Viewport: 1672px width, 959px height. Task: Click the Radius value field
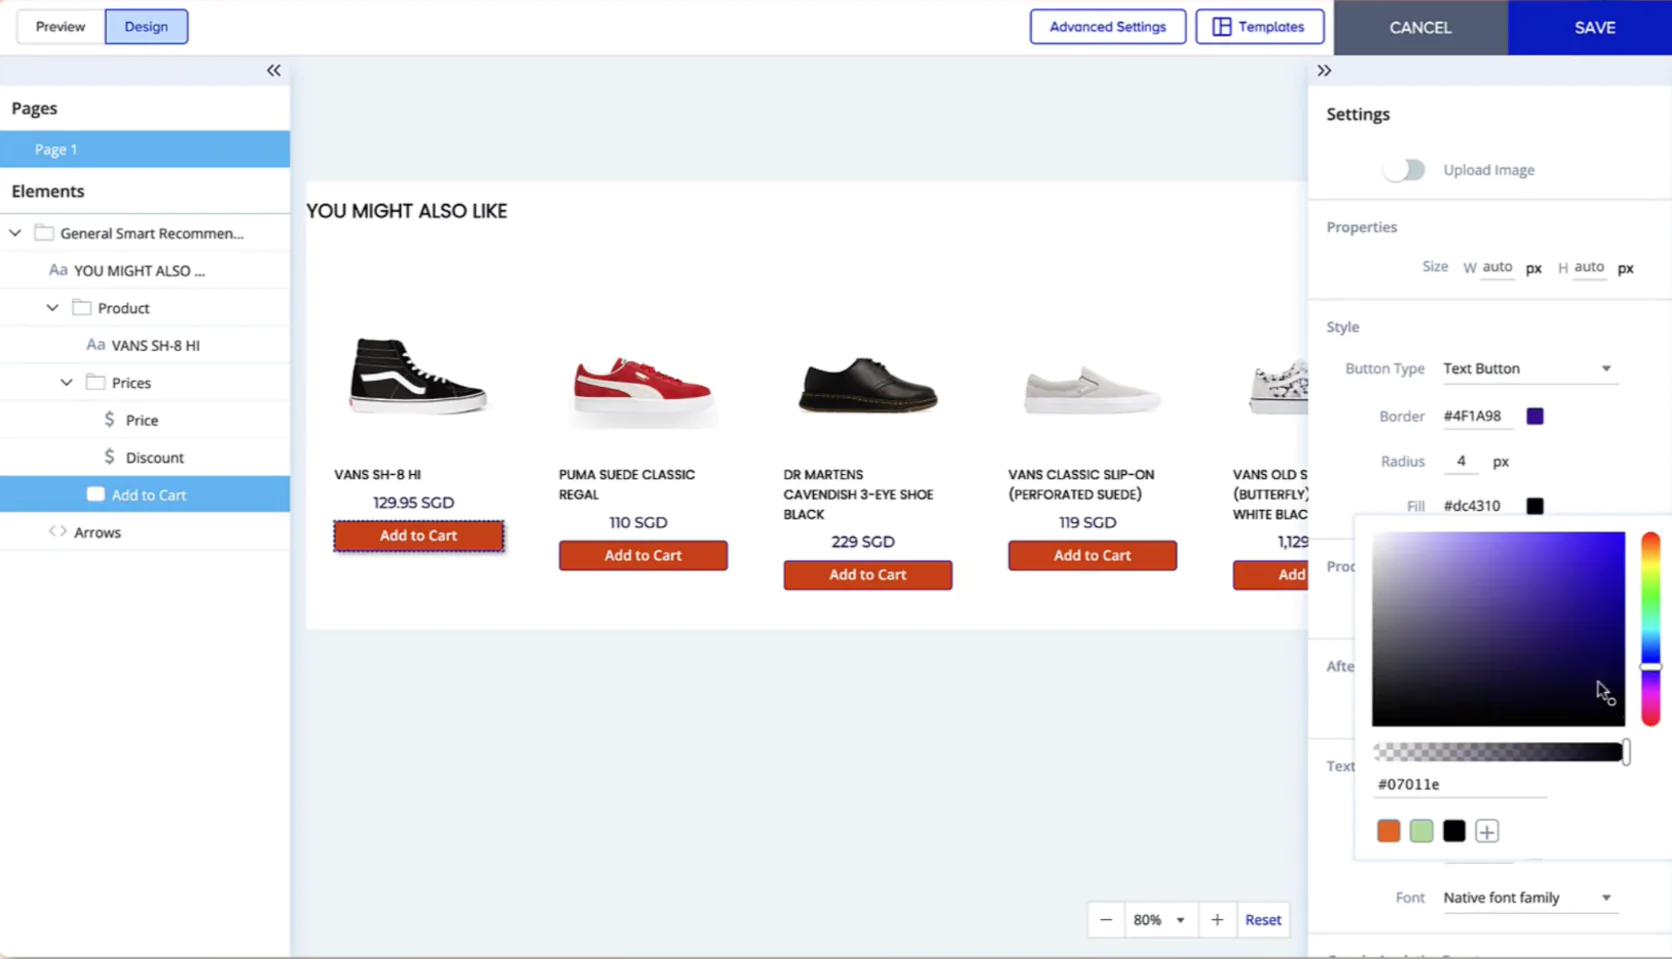pyautogui.click(x=1461, y=461)
